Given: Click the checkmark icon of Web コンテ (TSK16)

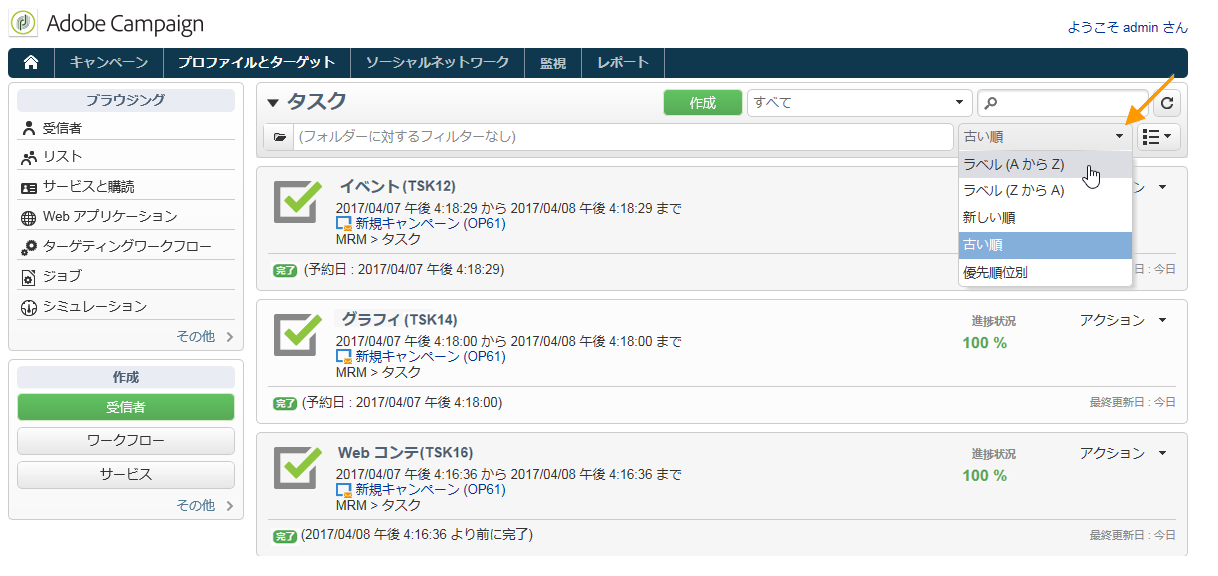Looking at the screenshot, I should click(x=298, y=467).
